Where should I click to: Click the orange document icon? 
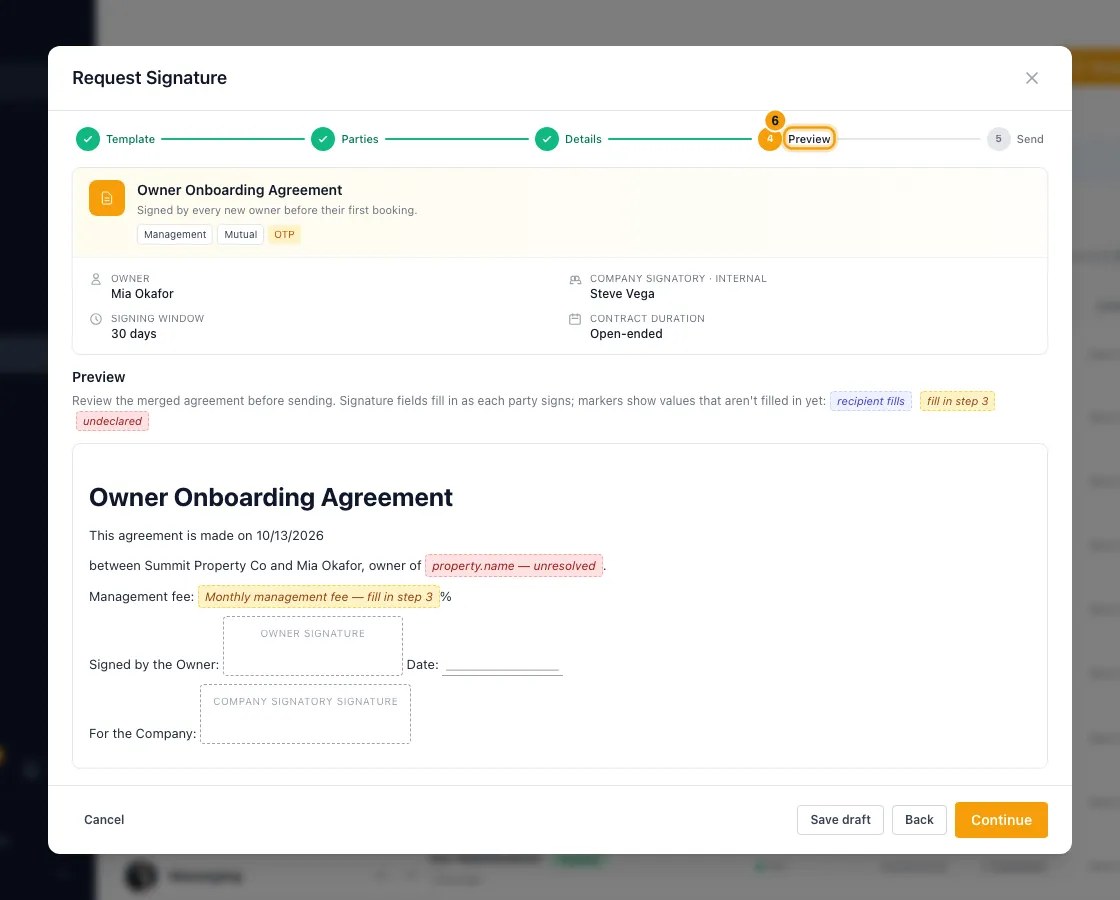coord(106,198)
